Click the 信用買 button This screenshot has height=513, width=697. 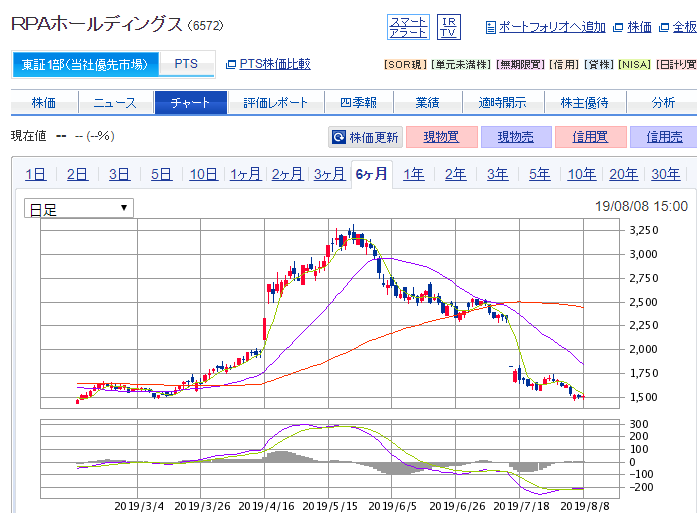click(590, 137)
